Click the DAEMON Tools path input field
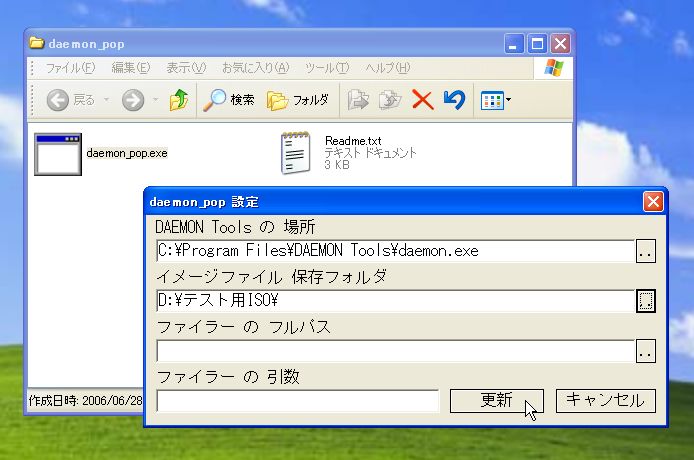Viewport: 694px width, 460px height. (395, 251)
